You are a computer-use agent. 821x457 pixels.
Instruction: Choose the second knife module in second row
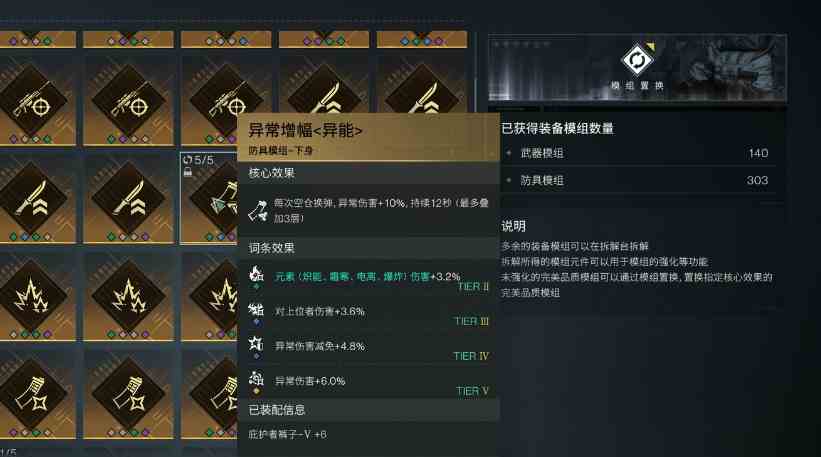coord(128,198)
